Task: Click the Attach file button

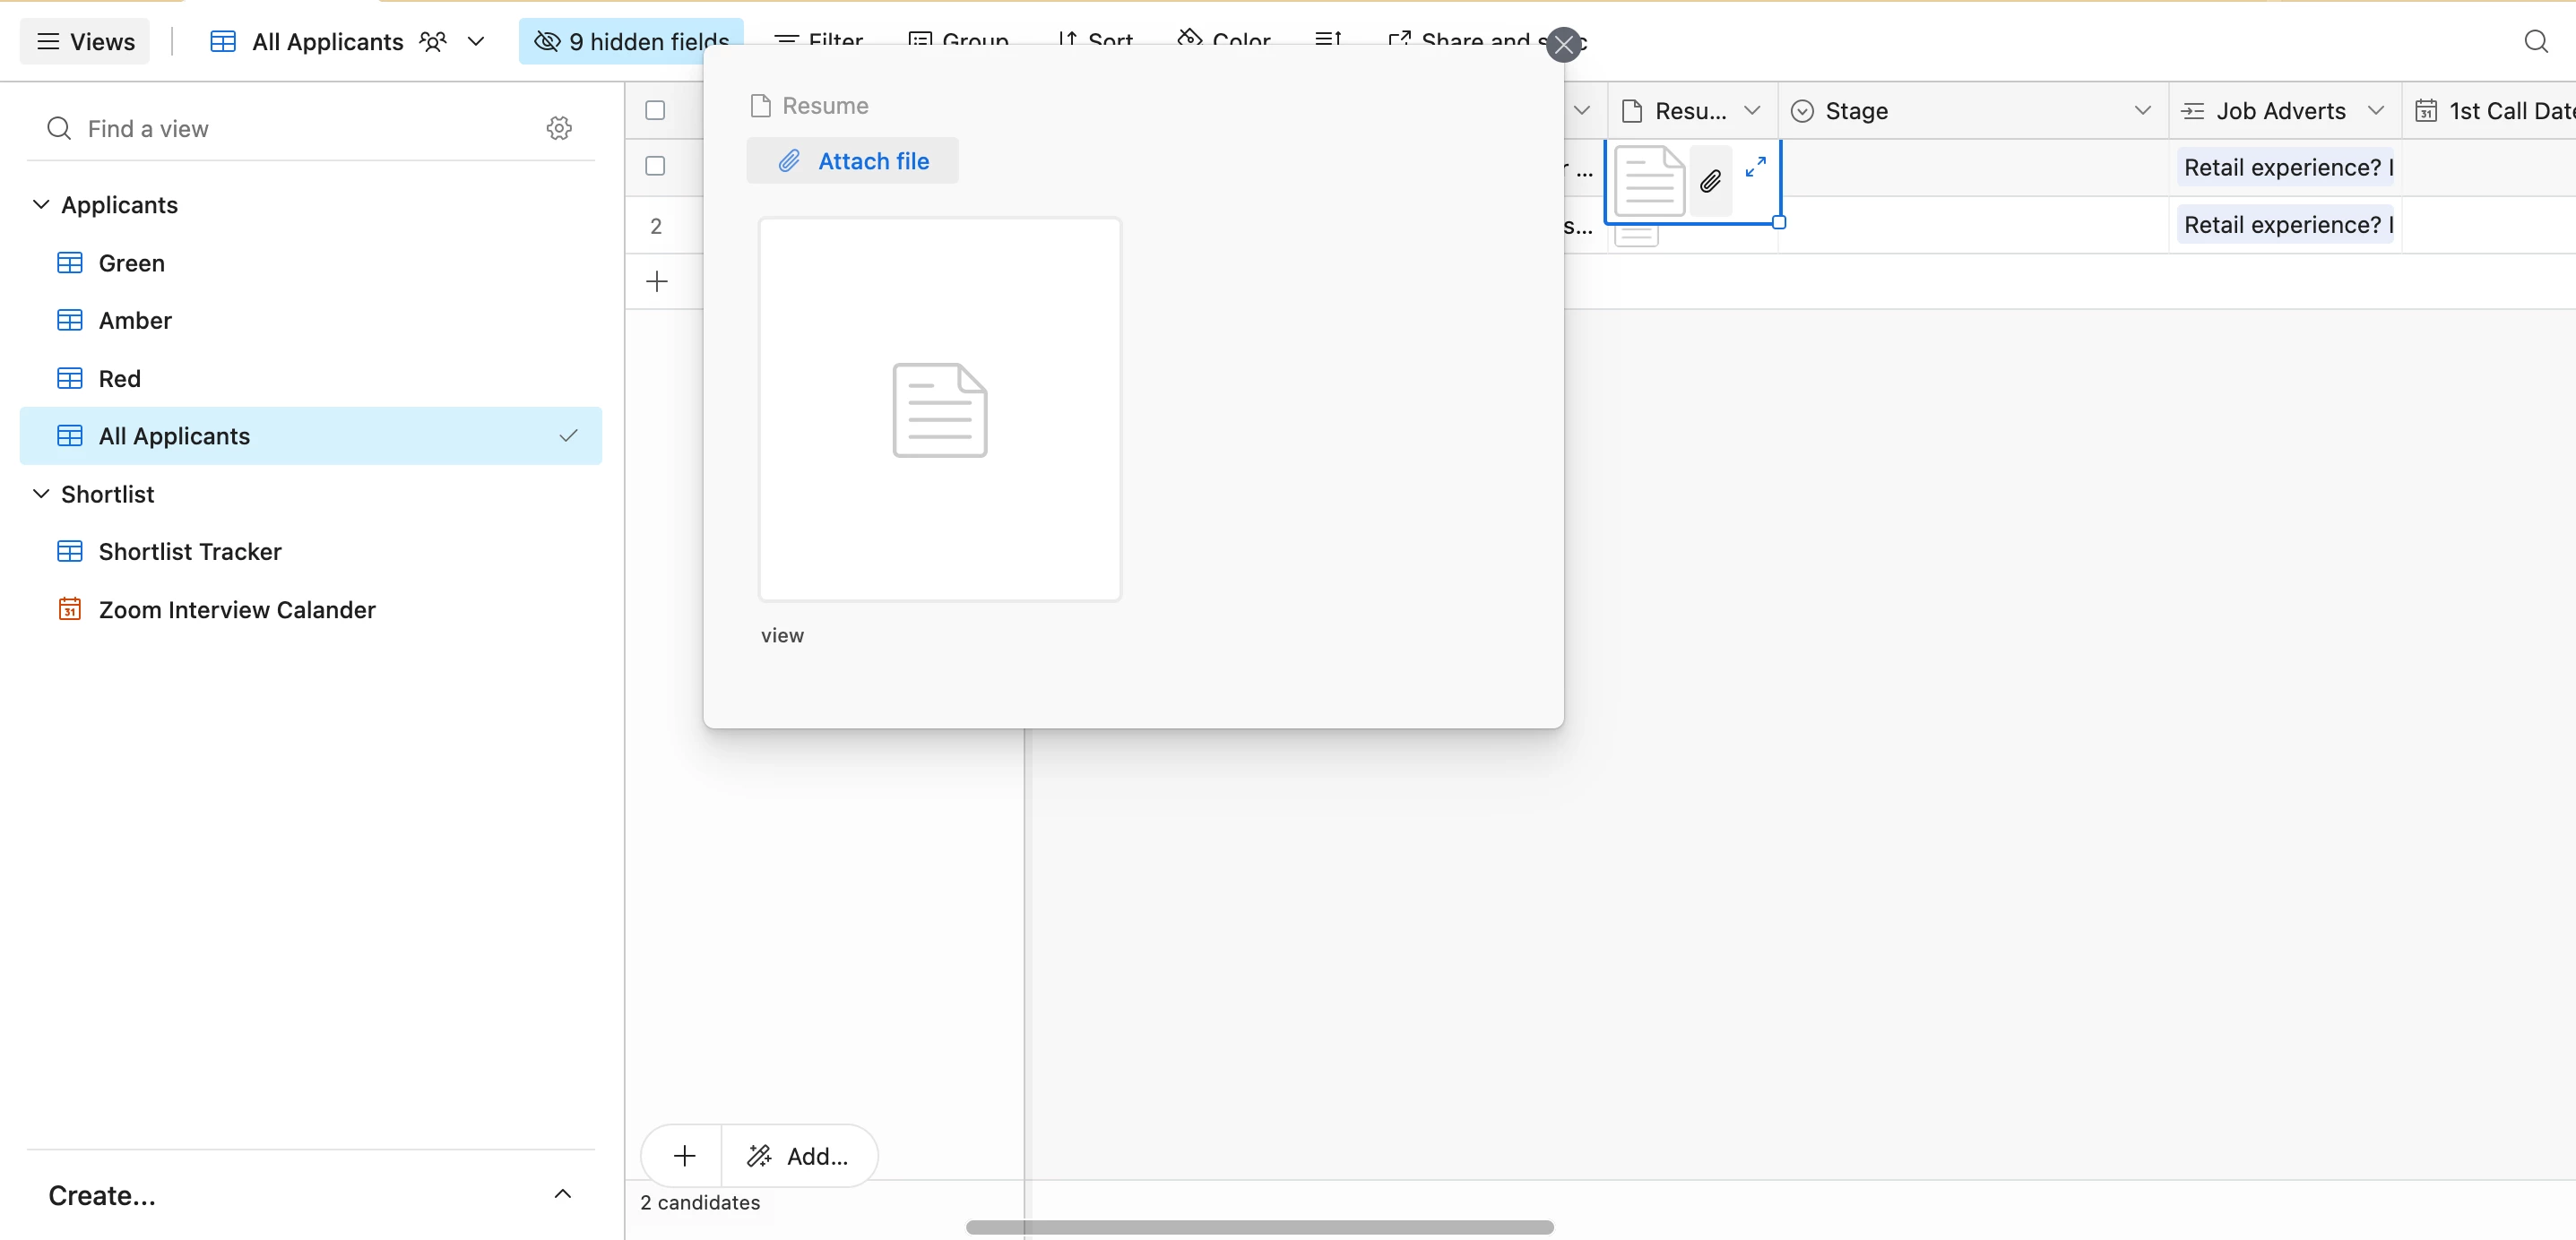Action: tap(852, 161)
